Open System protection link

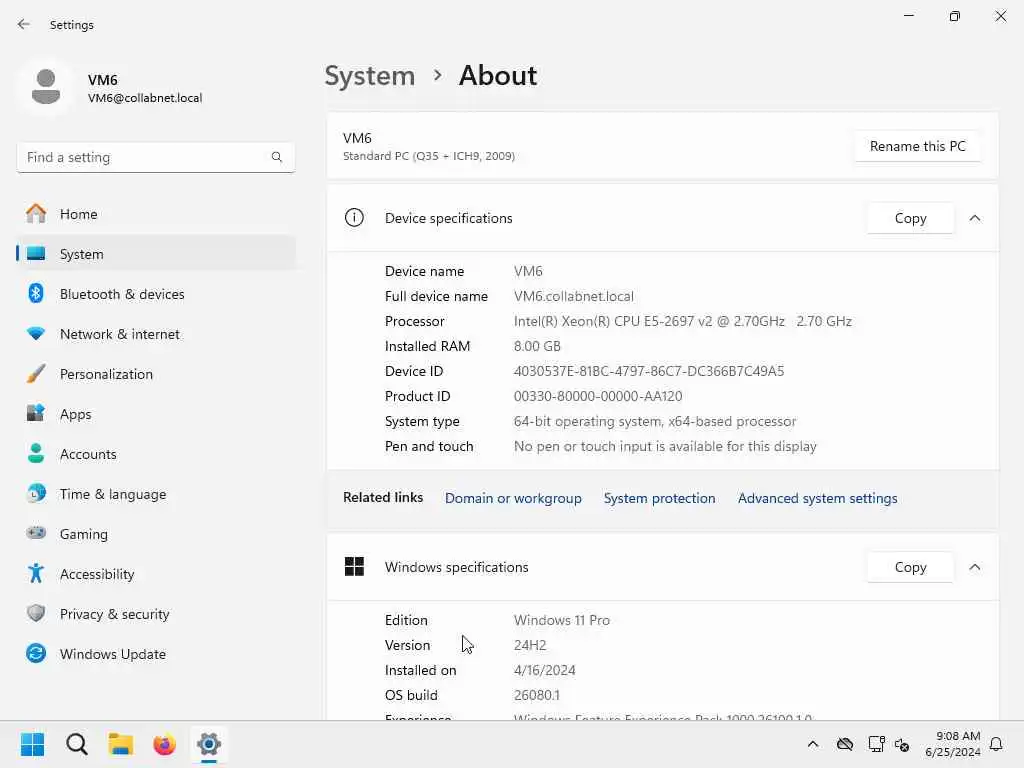click(660, 498)
